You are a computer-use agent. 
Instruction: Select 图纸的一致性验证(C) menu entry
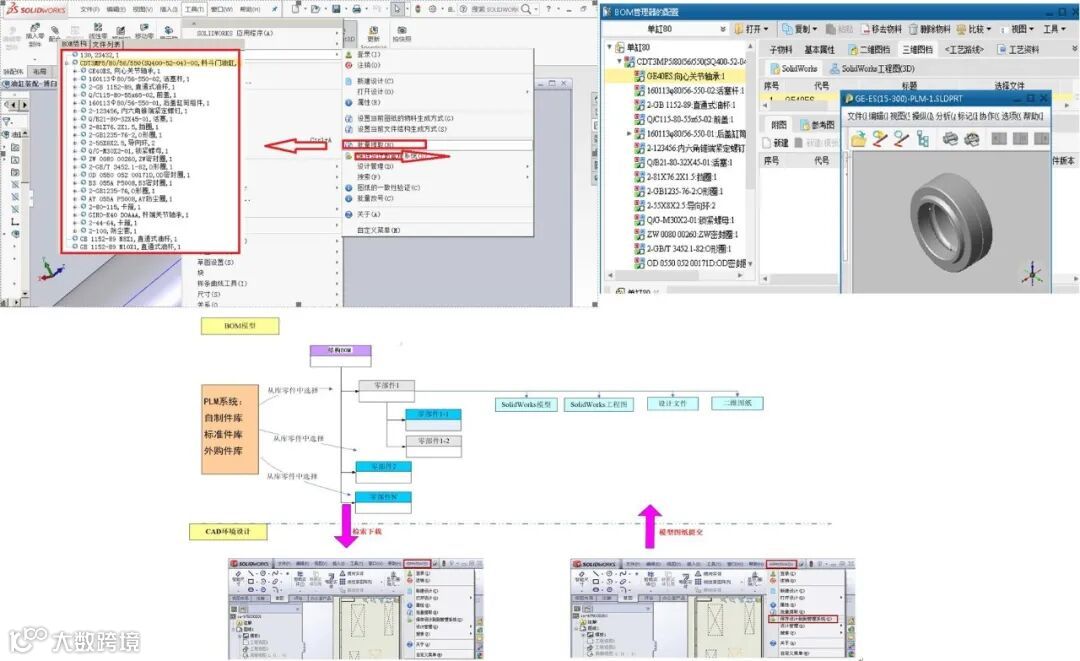pos(387,187)
